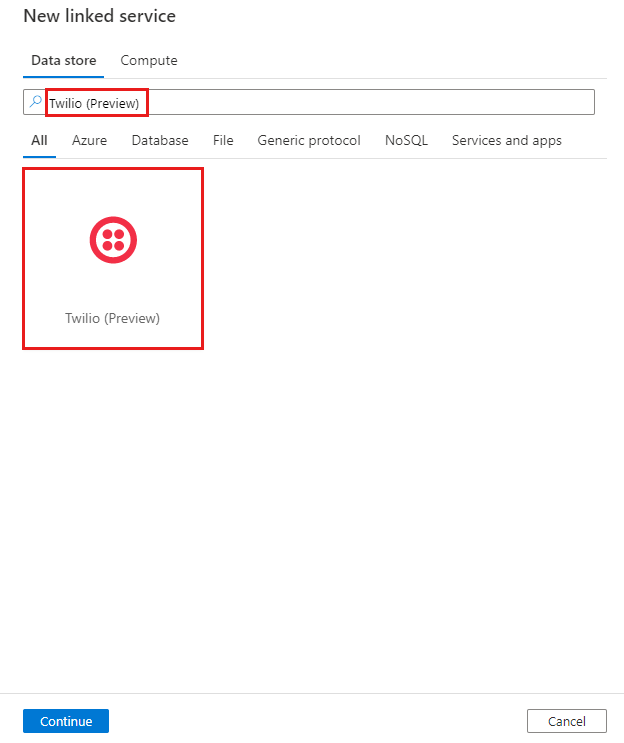Click the Twilio logo icon
Viewport: 624px width, 743px height.
coord(113,240)
